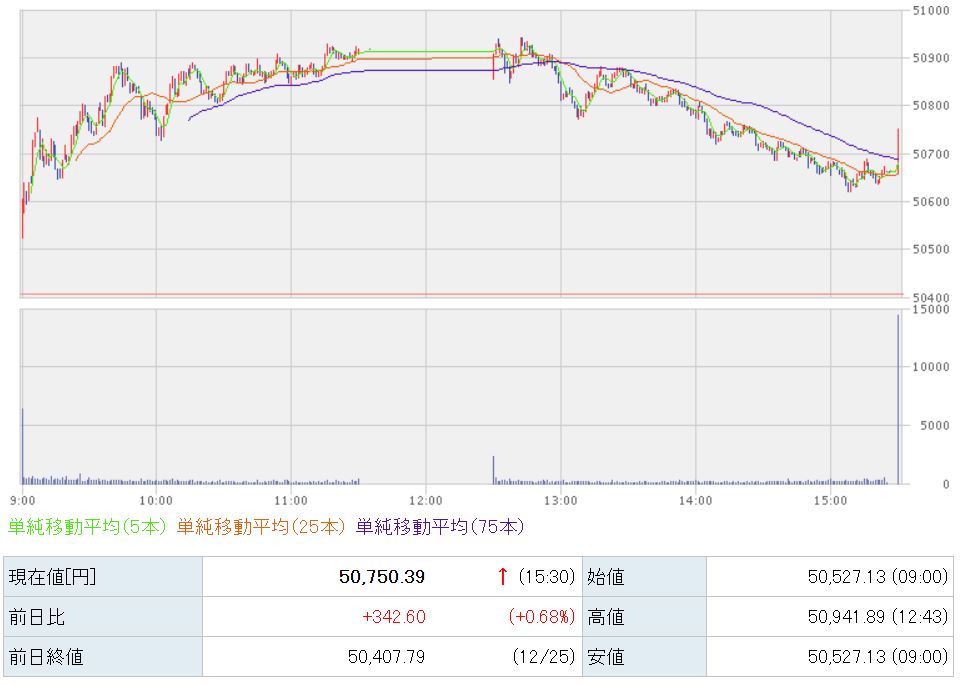Click the purple 単純移動平均(75本) legend label
Screen dimensions: 962x686
click(x=439, y=526)
